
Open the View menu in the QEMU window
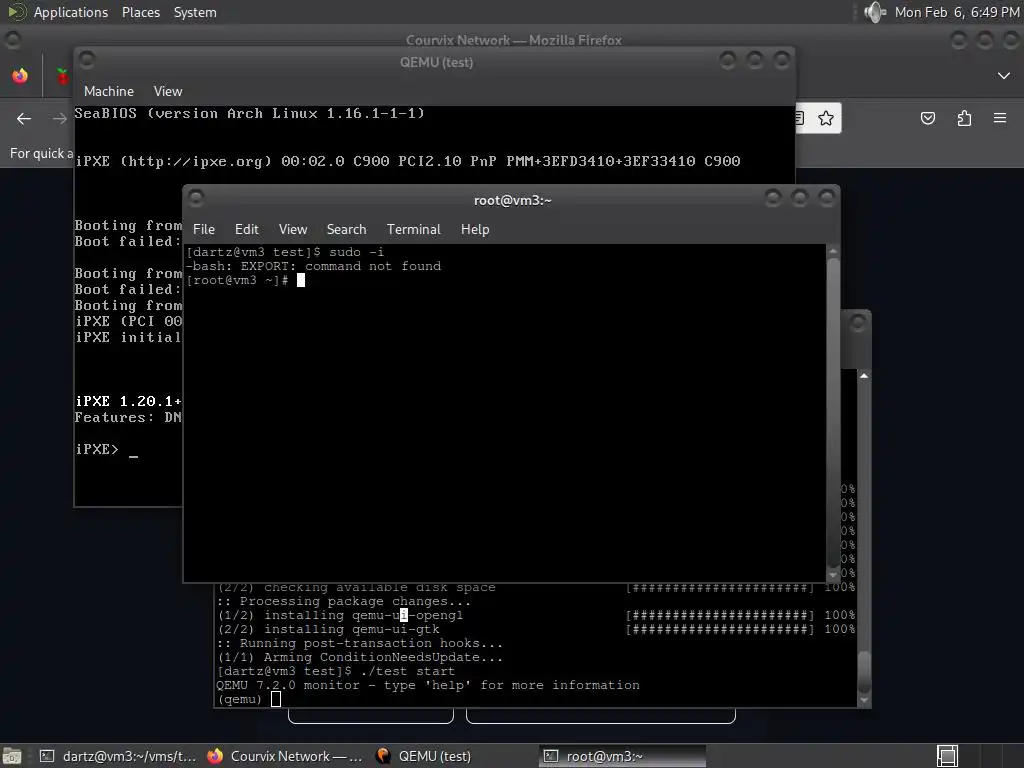(168, 91)
